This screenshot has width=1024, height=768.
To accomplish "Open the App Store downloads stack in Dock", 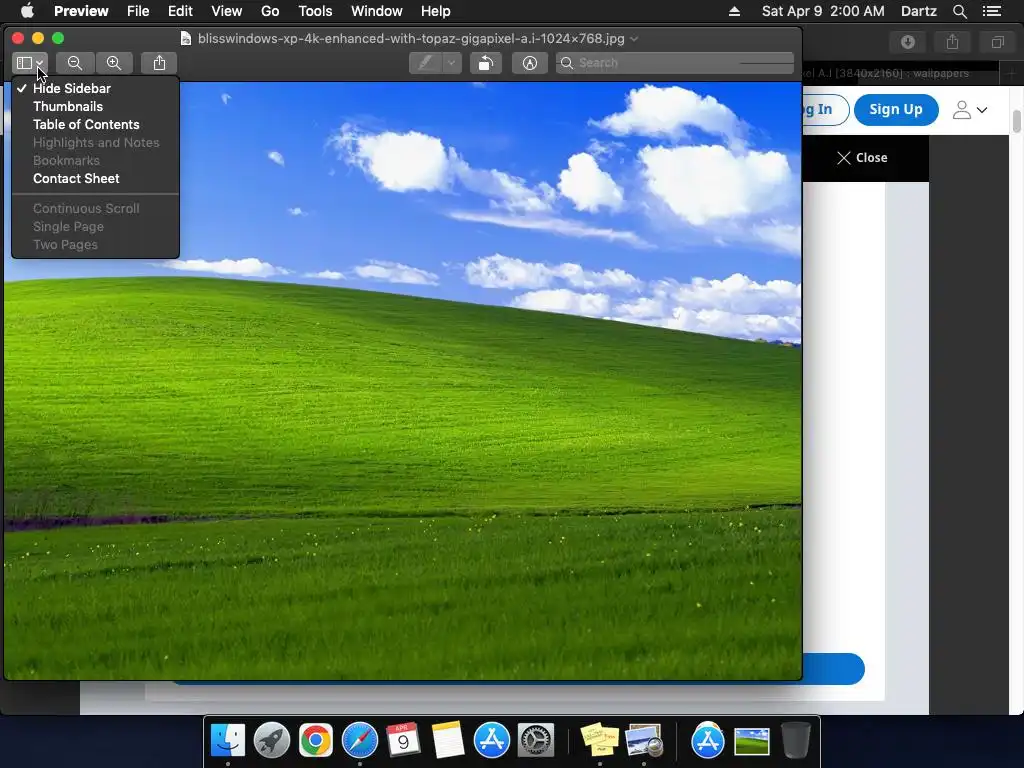I will 707,740.
